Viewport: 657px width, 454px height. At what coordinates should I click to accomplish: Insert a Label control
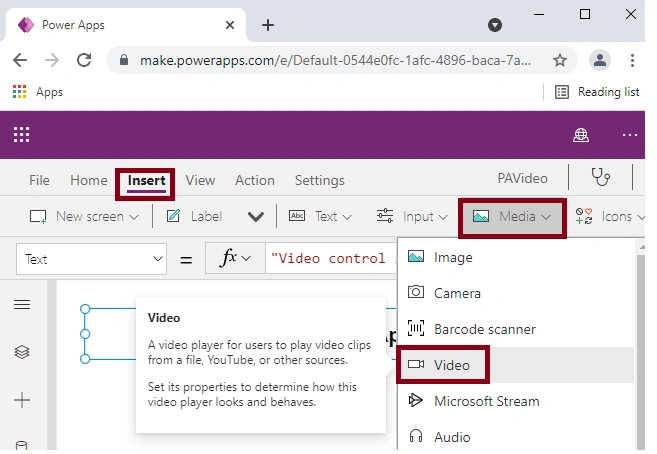tap(194, 217)
